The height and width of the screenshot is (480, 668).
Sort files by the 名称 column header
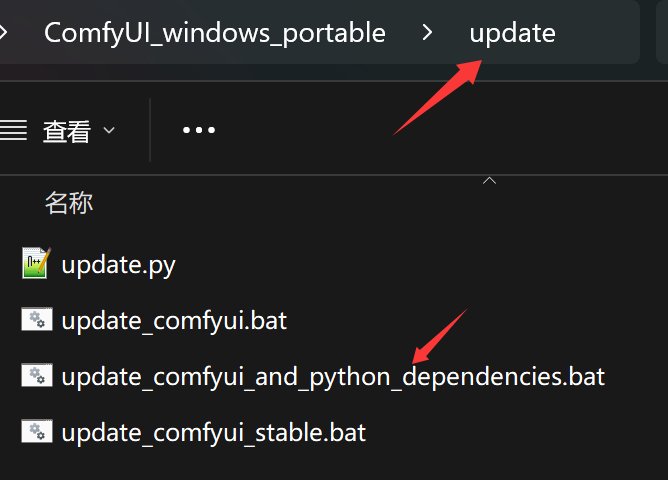(69, 203)
